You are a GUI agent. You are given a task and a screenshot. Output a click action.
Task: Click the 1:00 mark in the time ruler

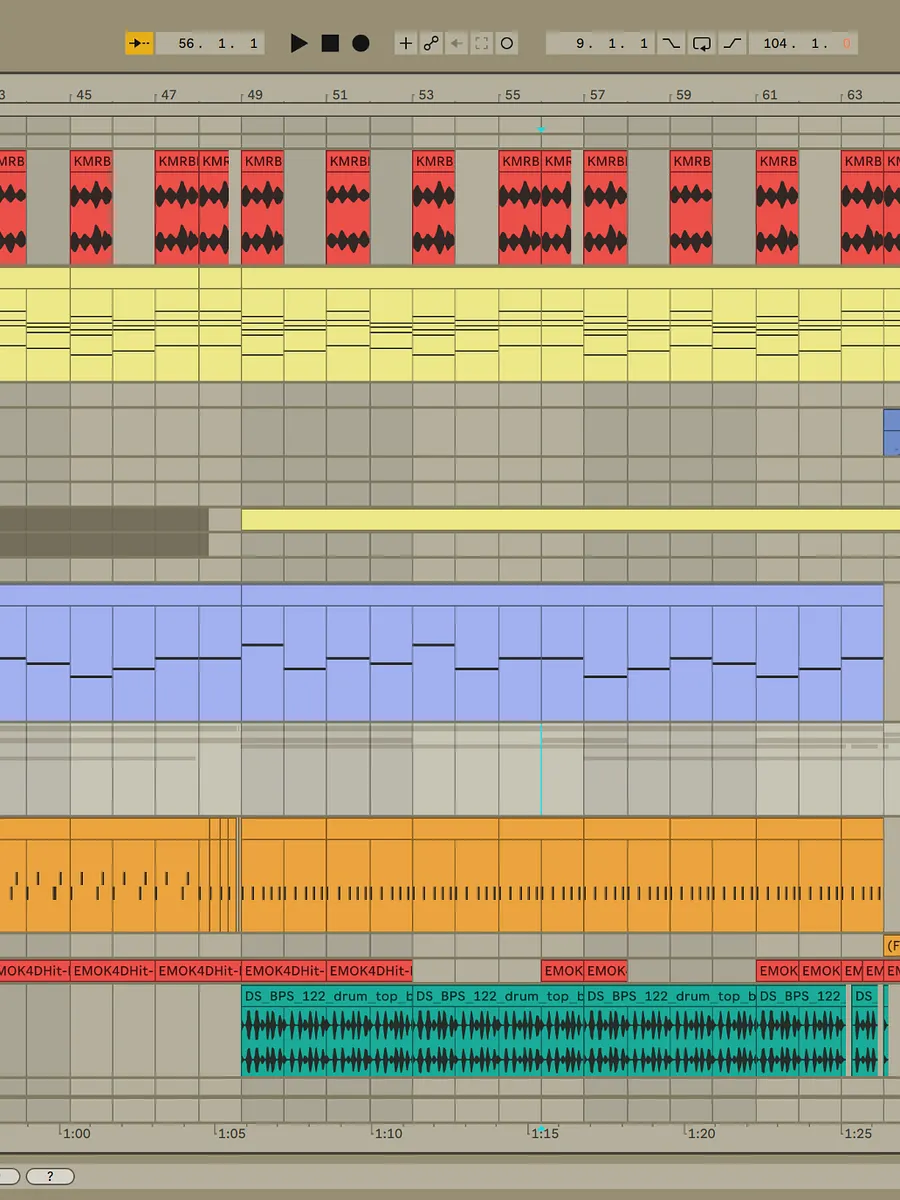point(76,1133)
